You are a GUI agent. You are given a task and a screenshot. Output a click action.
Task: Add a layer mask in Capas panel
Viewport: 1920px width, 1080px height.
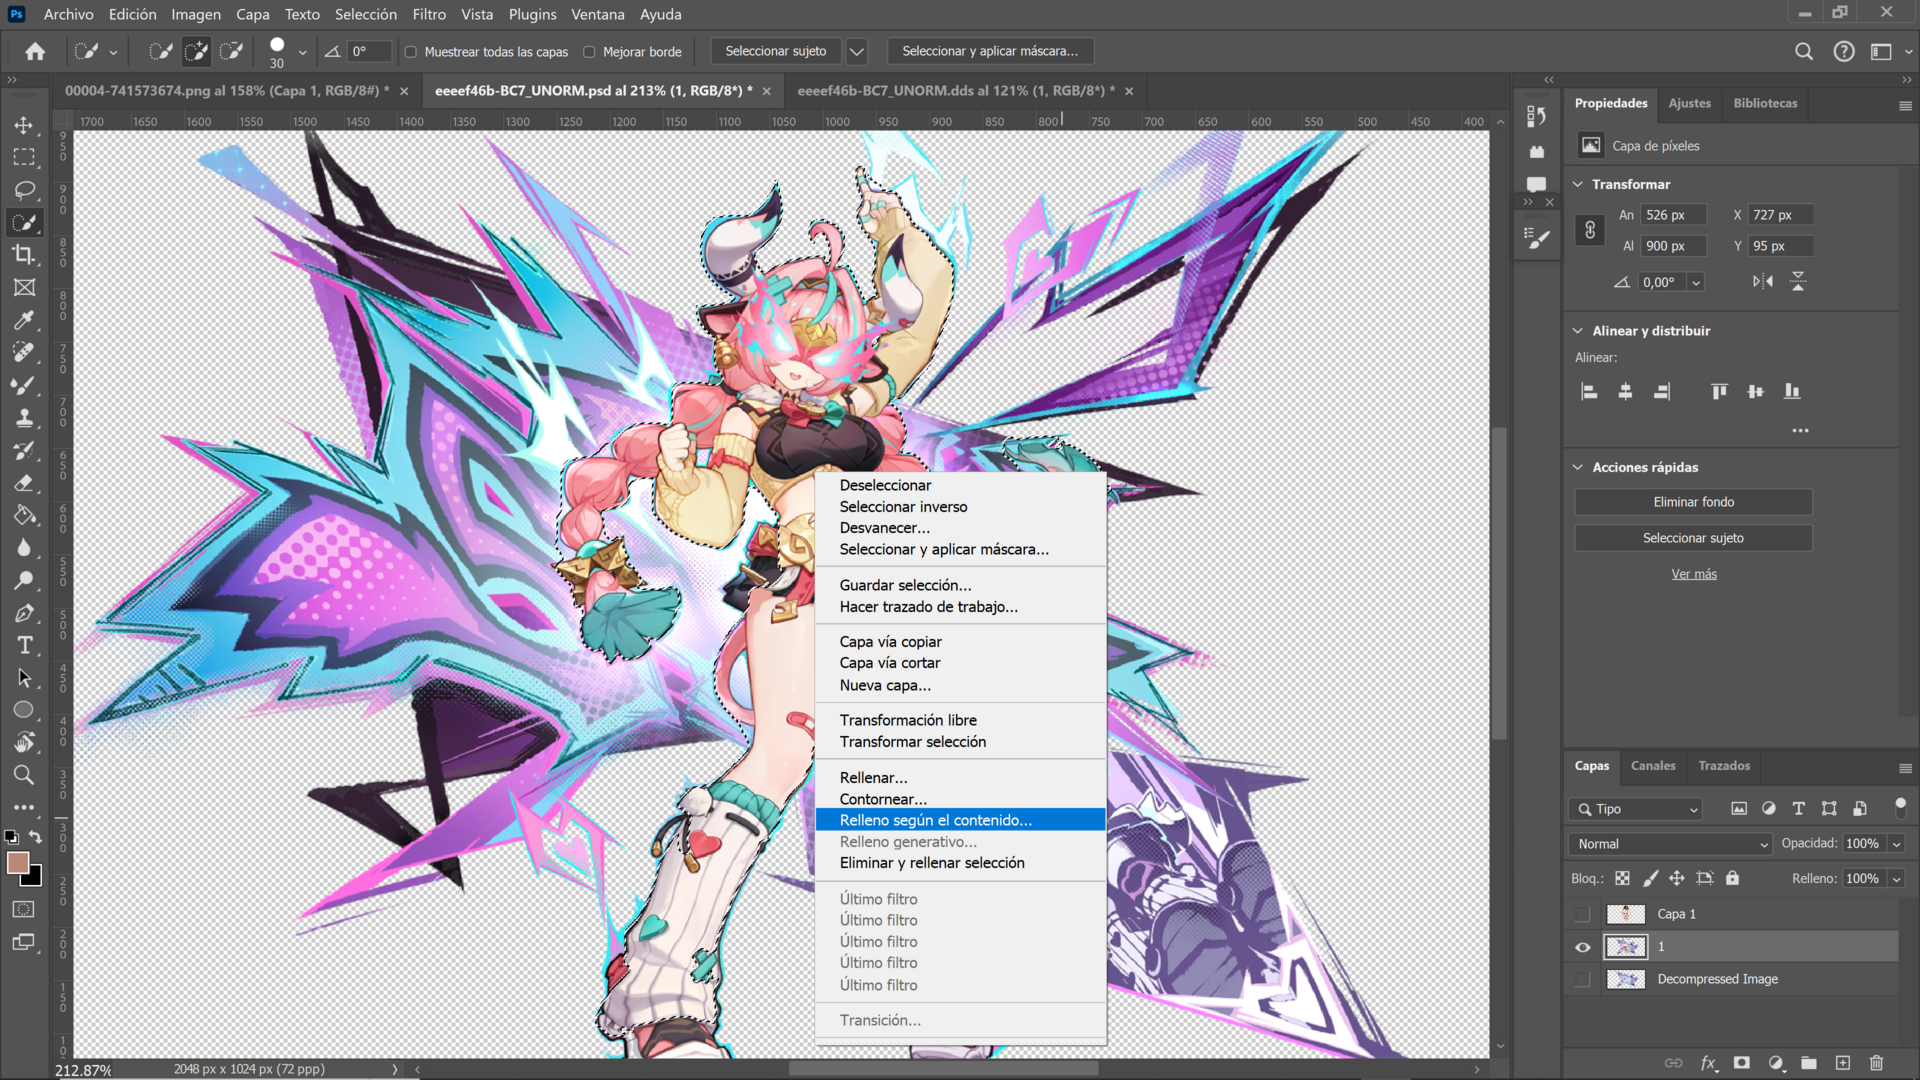coord(1742,1063)
